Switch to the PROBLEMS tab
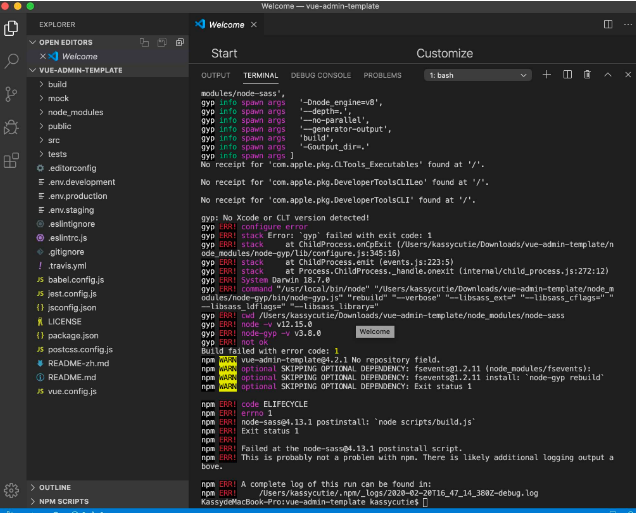This screenshot has width=636, height=513. coord(382,75)
